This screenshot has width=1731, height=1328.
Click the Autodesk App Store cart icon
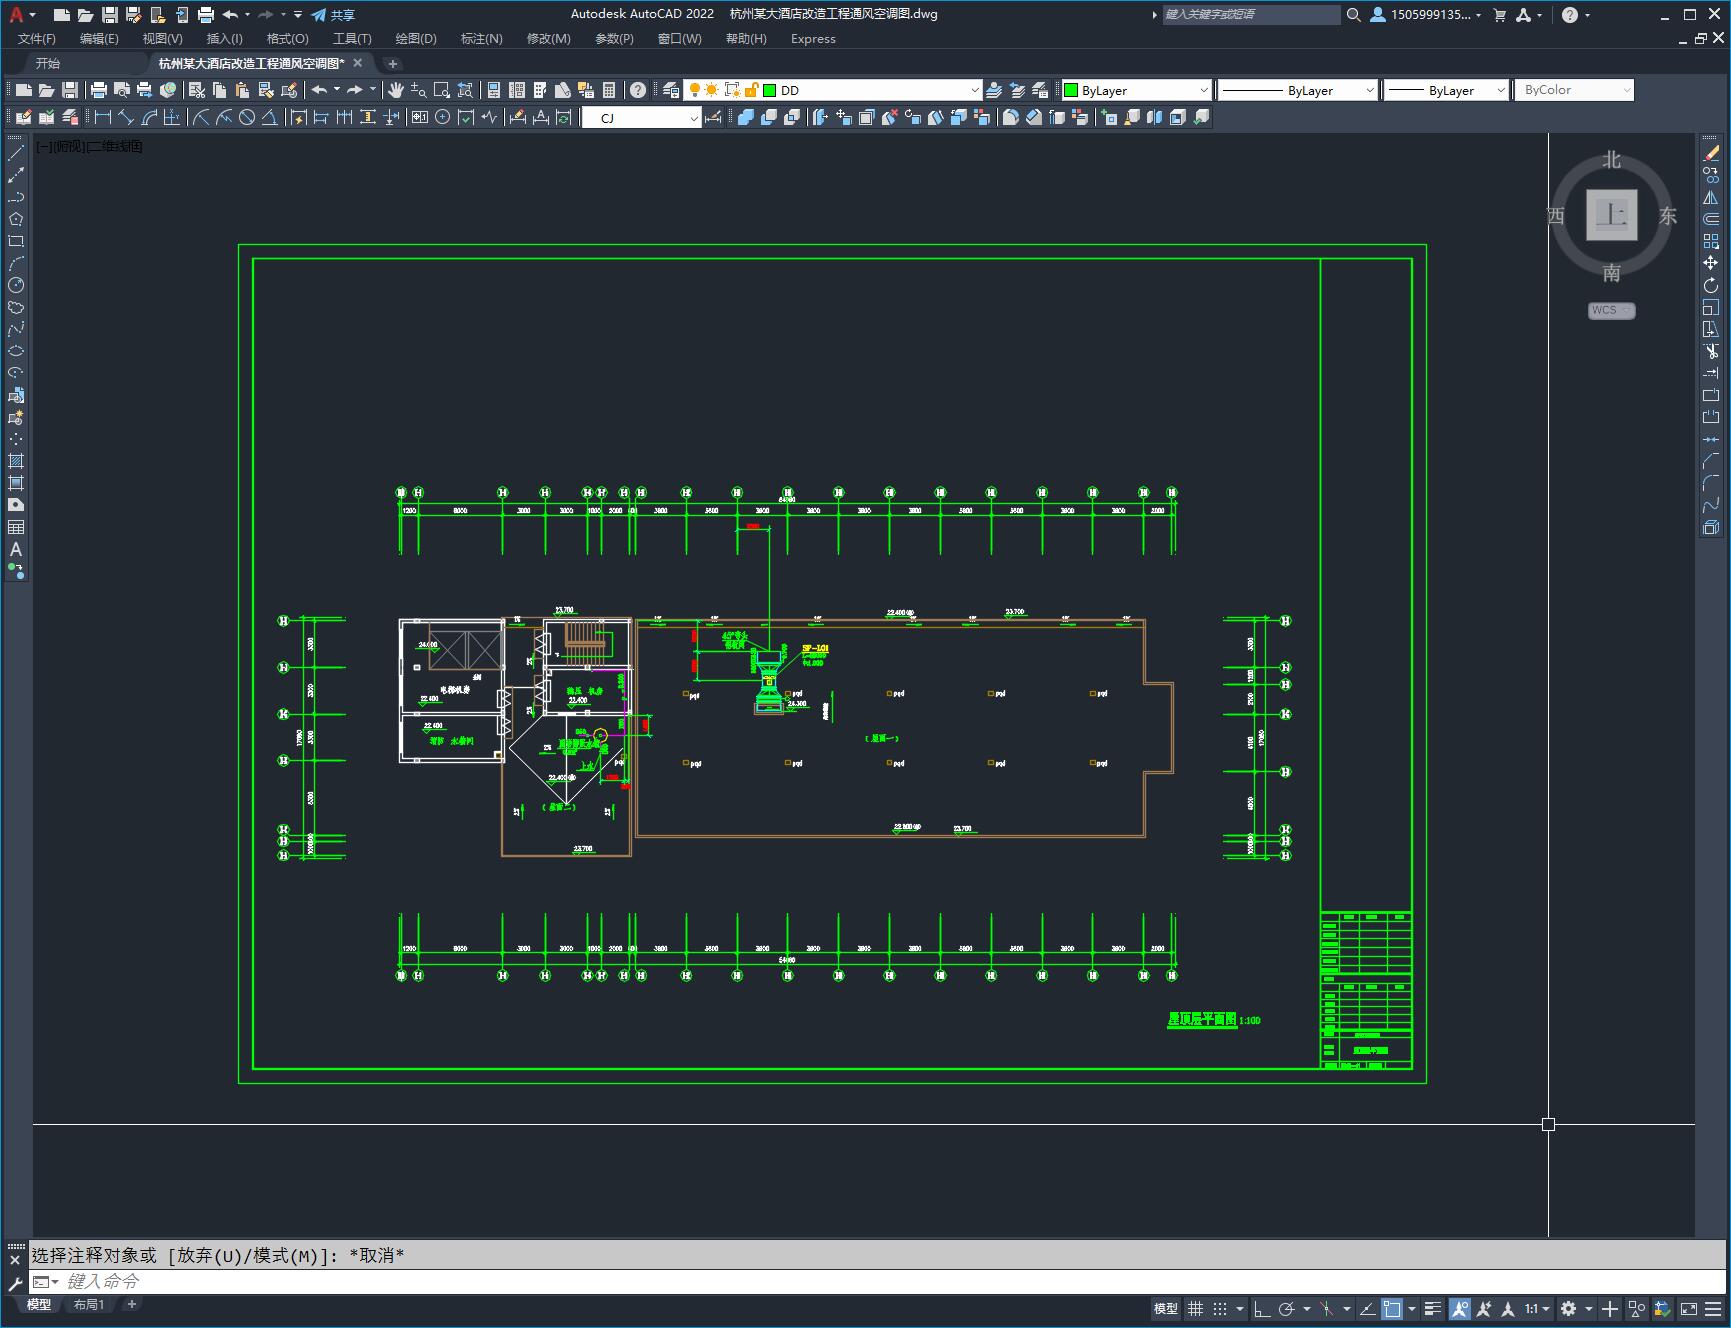pyautogui.click(x=1499, y=14)
